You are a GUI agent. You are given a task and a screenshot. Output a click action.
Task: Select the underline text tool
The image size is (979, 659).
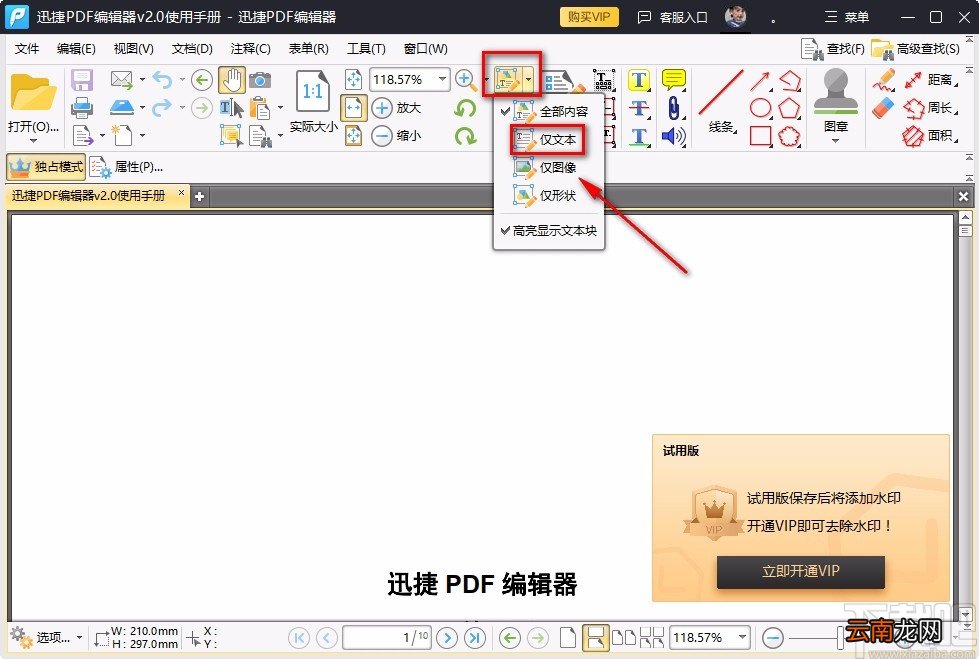[638, 136]
